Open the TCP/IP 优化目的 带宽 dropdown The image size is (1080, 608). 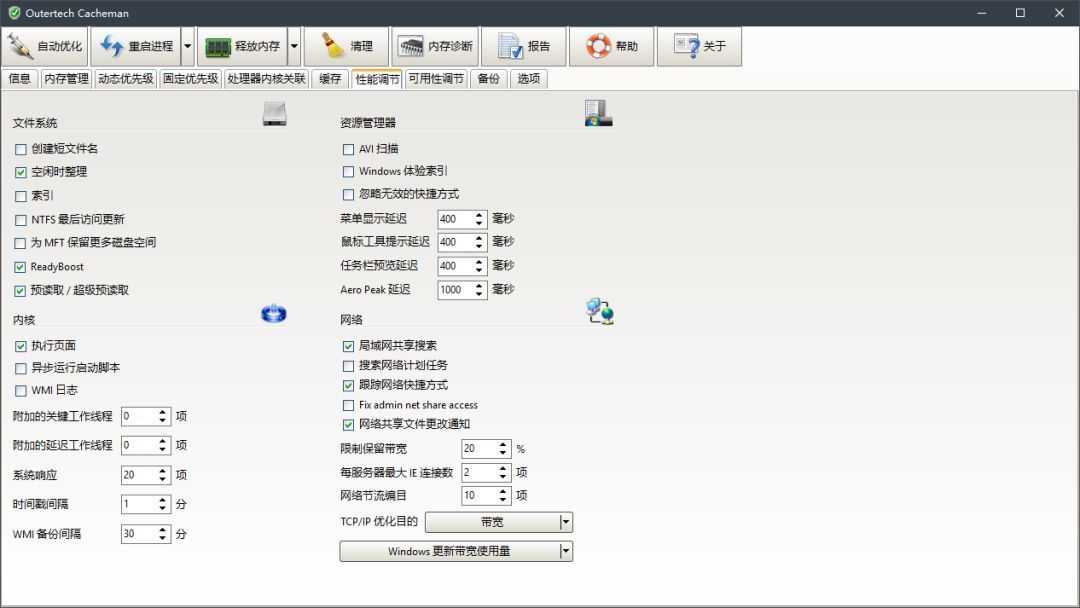[566, 522]
